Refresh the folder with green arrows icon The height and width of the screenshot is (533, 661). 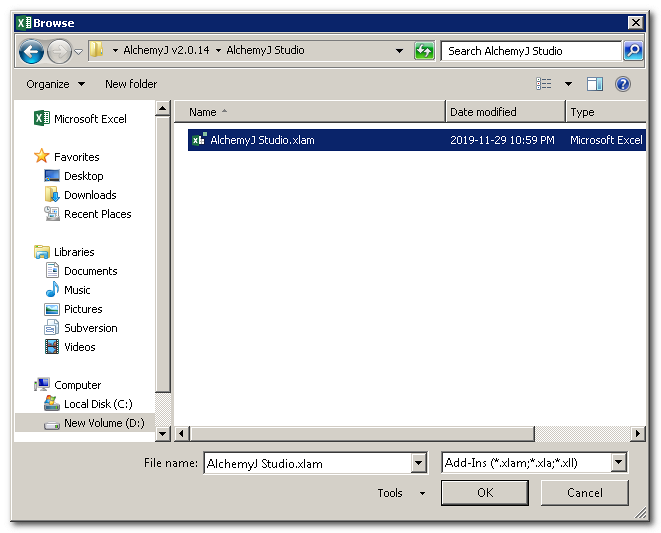[x=424, y=51]
